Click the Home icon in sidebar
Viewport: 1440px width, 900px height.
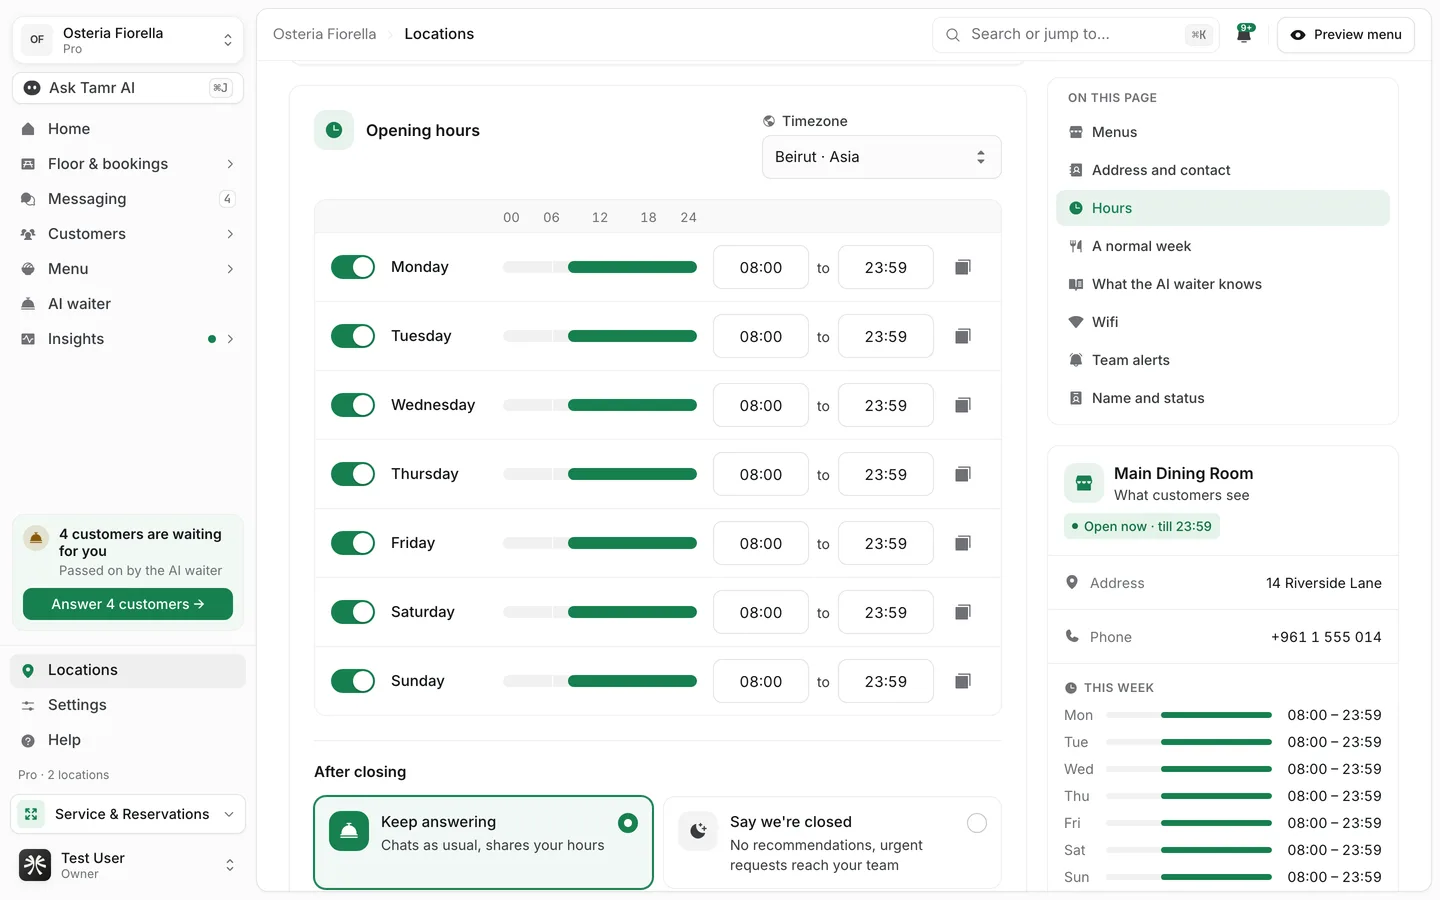click(28, 129)
